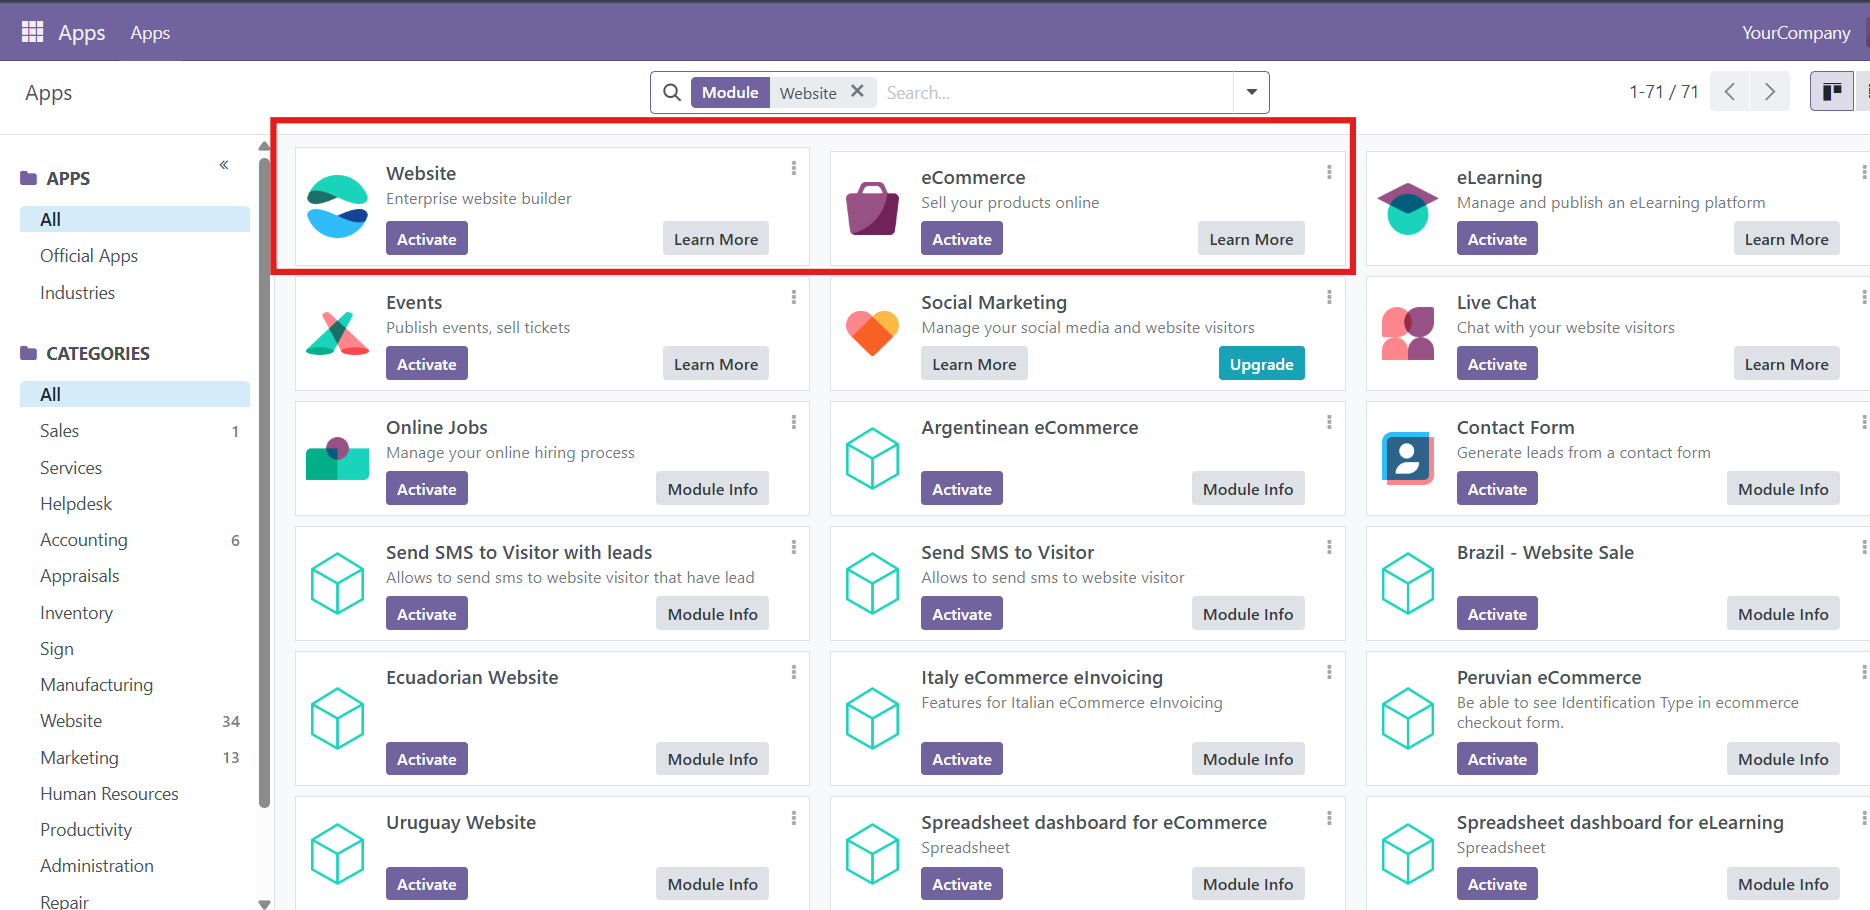The width and height of the screenshot is (1870, 910).
Task: Click the eLearning graduation cap icon
Action: pyautogui.click(x=1408, y=208)
